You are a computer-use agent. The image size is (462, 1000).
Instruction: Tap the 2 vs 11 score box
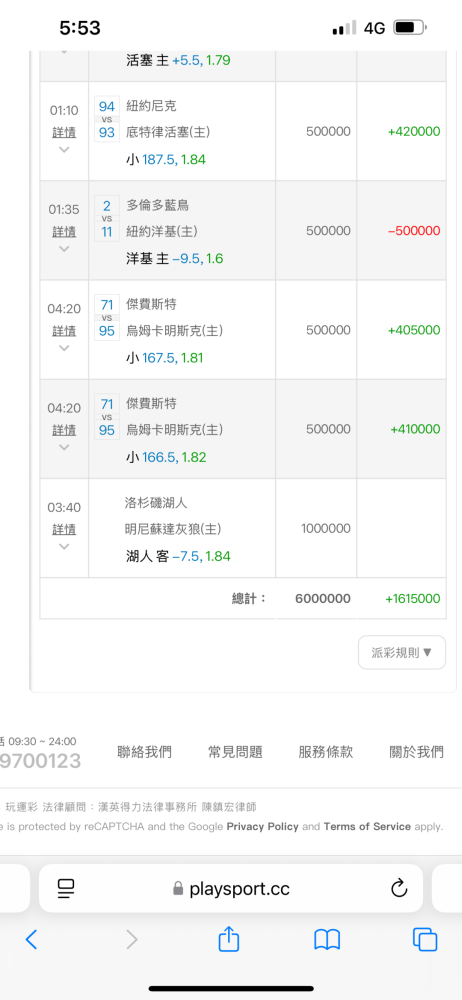tap(107, 218)
